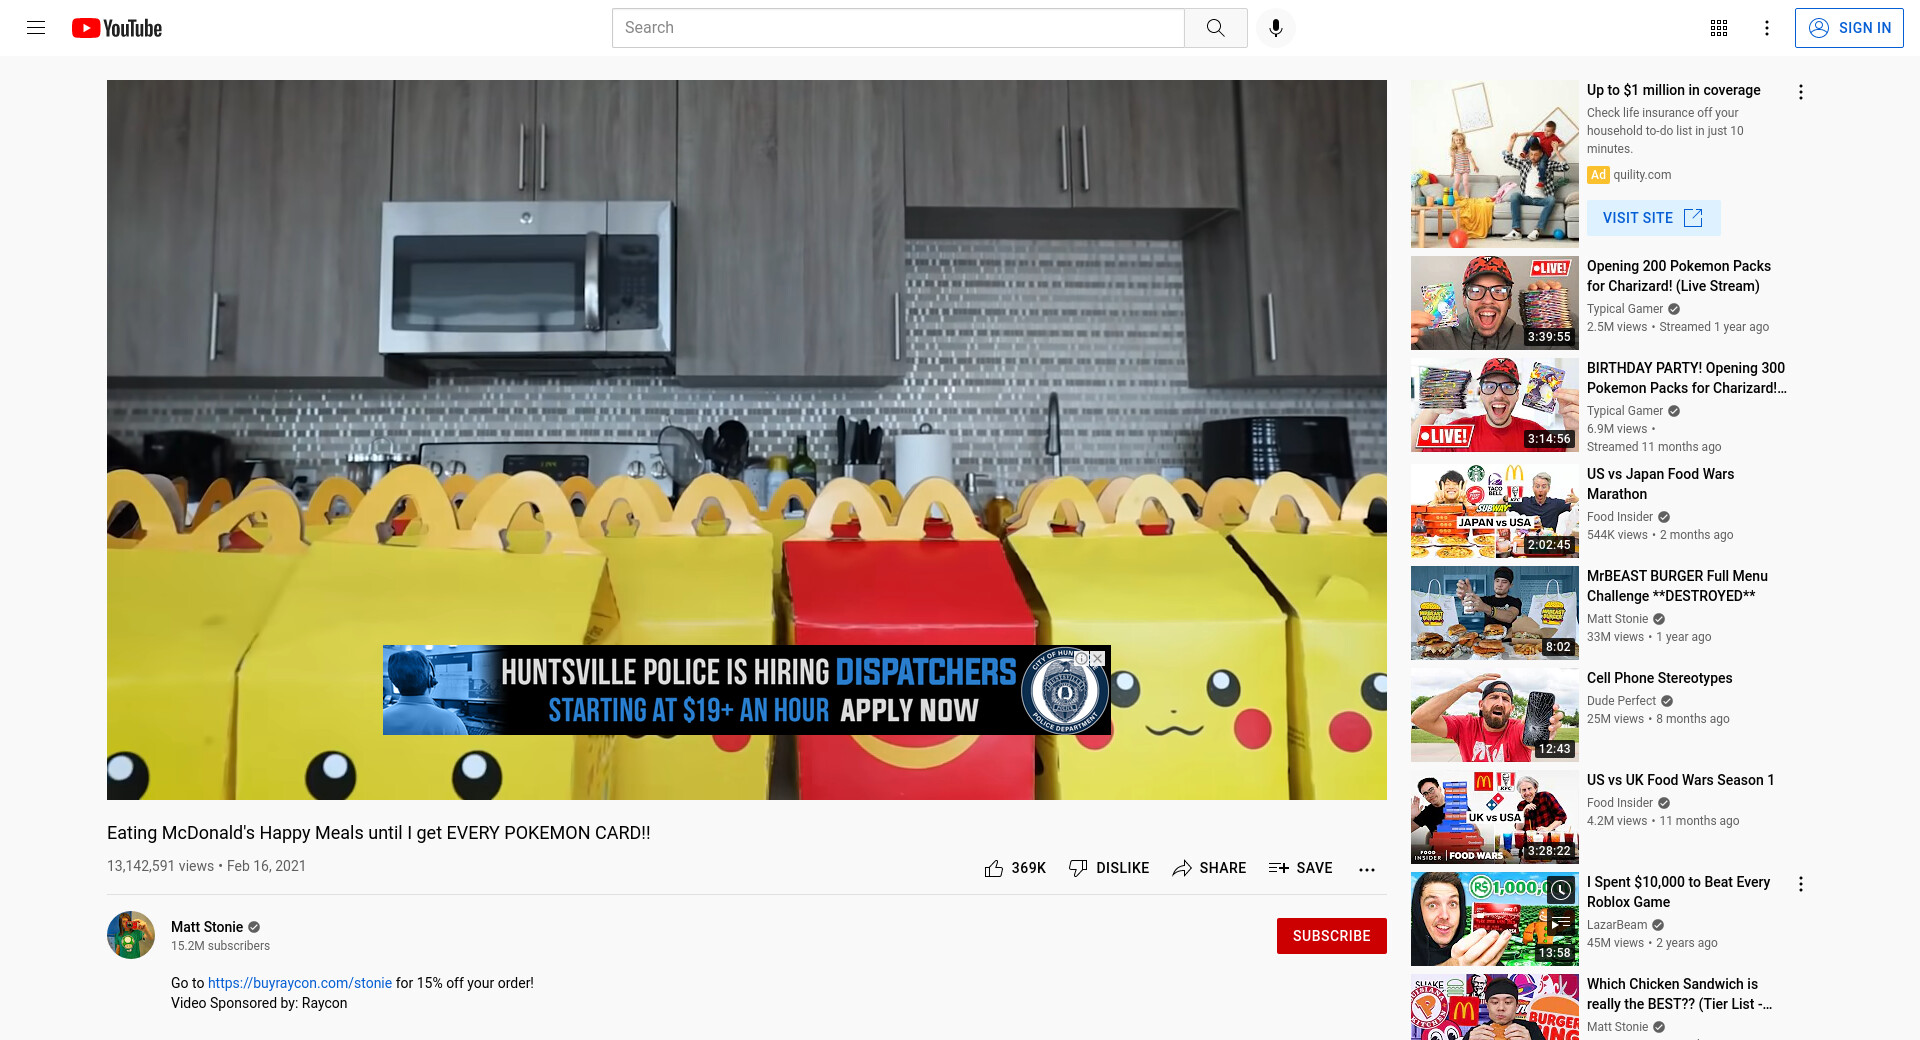Open the buyraycon.com/stonie link
1920x1040 pixels.
[x=300, y=983]
